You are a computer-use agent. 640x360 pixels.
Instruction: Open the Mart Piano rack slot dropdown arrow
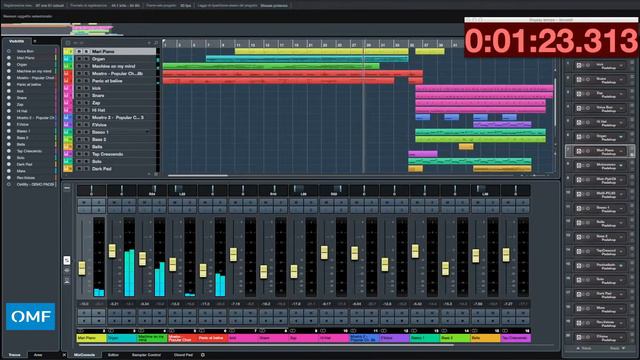click(621, 151)
